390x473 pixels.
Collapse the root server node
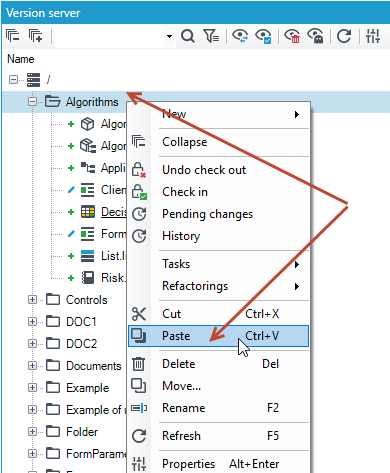pos(13,80)
